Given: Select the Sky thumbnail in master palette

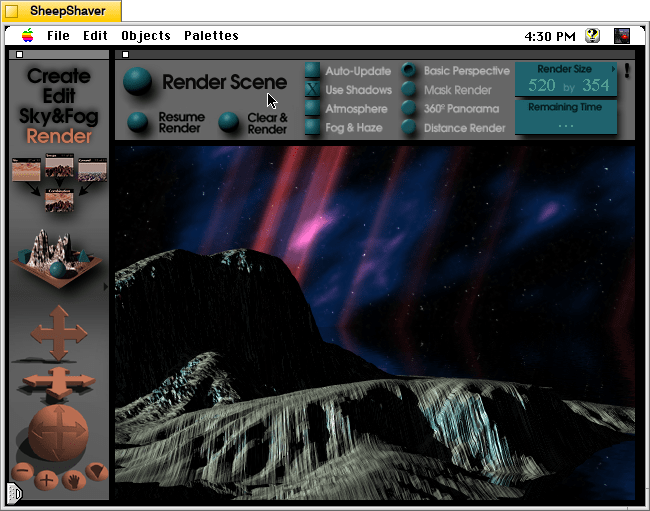Looking at the screenshot, I should coord(26,169).
